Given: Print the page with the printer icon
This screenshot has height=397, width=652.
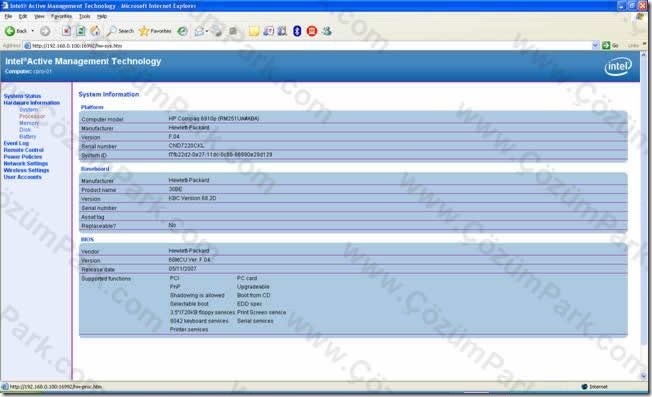Looking at the screenshot, I should pos(217,31).
